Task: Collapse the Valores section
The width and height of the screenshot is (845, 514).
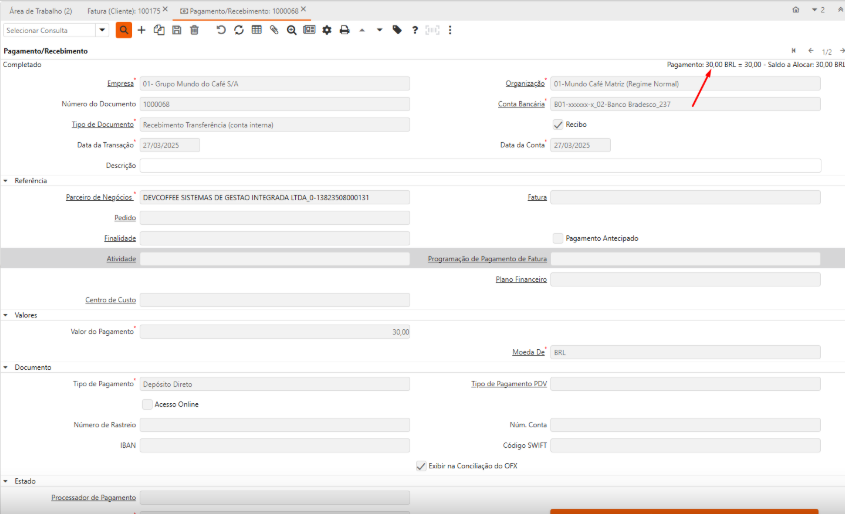Action: [6, 315]
